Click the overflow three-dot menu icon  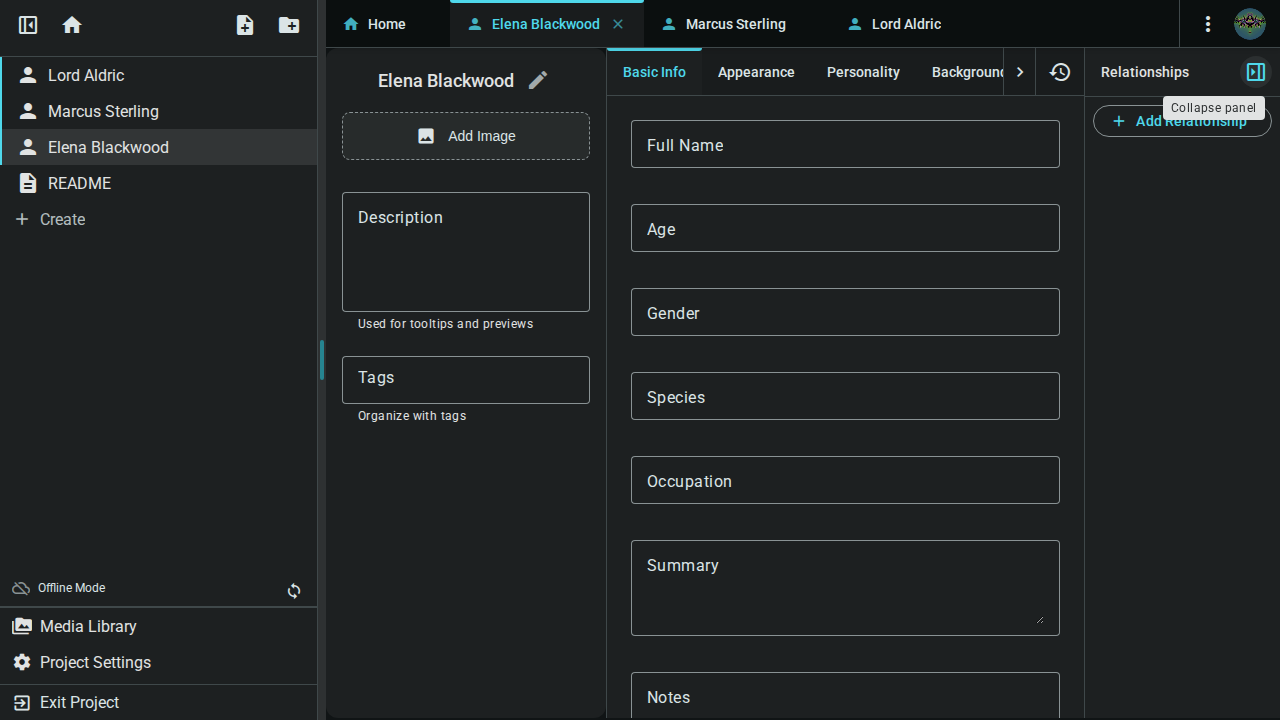click(1207, 24)
